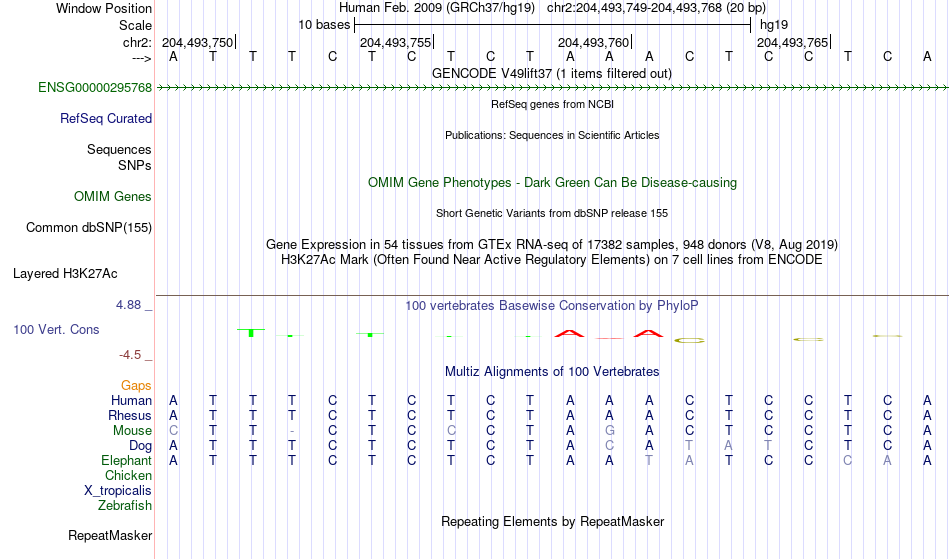The width and height of the screenshot is (950, 559).
Task: Click the tallest green PhyloP conservation bar
Action: click(251, 332)
